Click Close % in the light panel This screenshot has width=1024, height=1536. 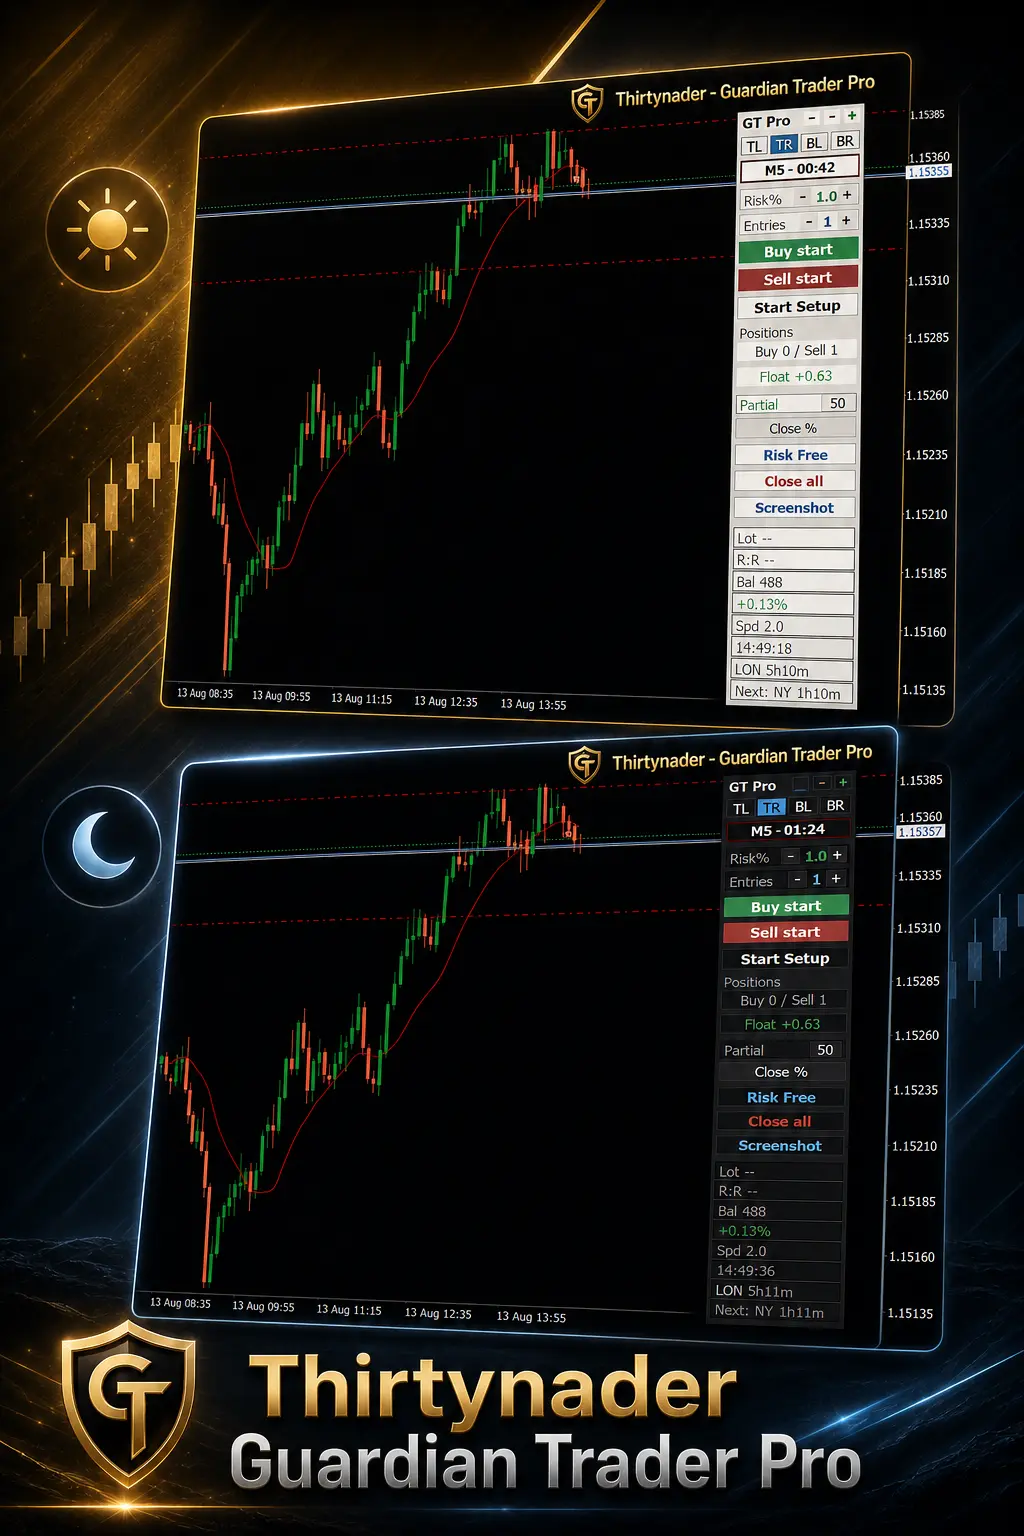pos(795,428)
